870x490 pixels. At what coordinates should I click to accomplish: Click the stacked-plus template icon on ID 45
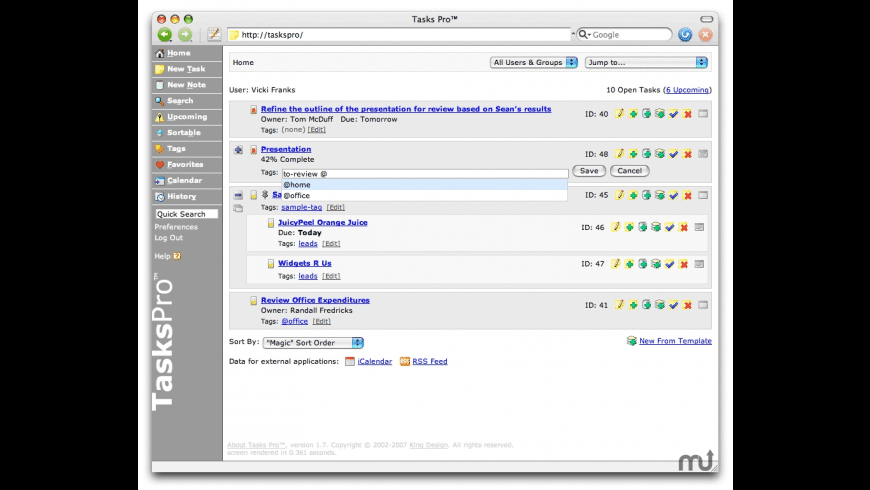click(660, 195)
